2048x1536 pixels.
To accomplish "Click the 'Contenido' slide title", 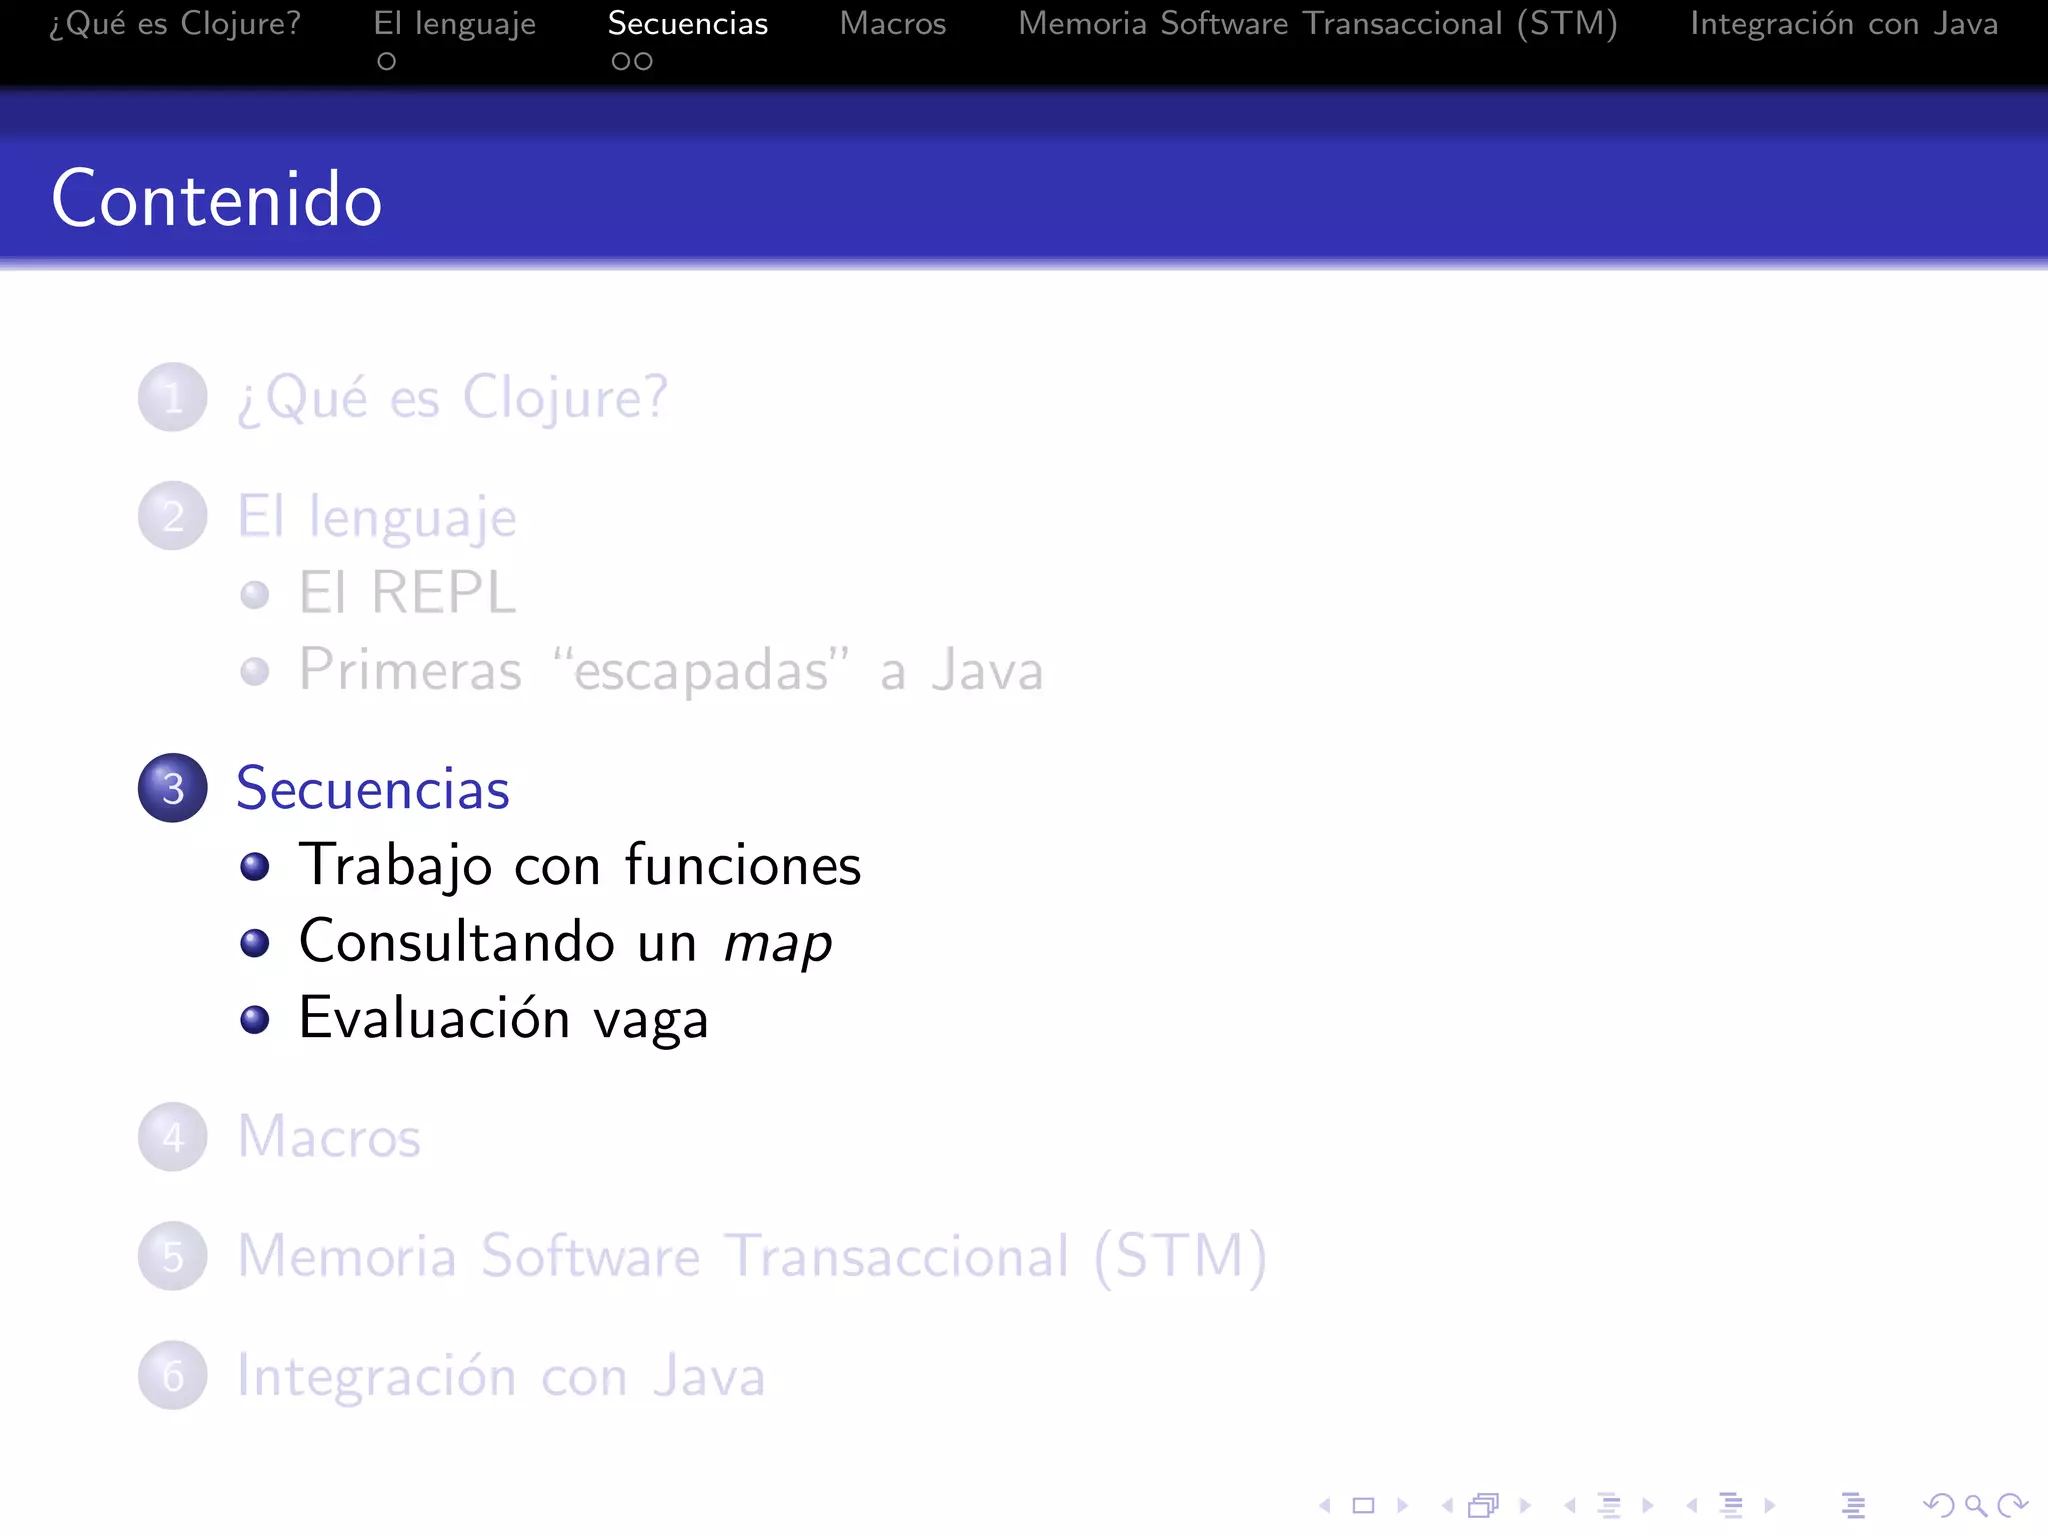I will [217, 199].
